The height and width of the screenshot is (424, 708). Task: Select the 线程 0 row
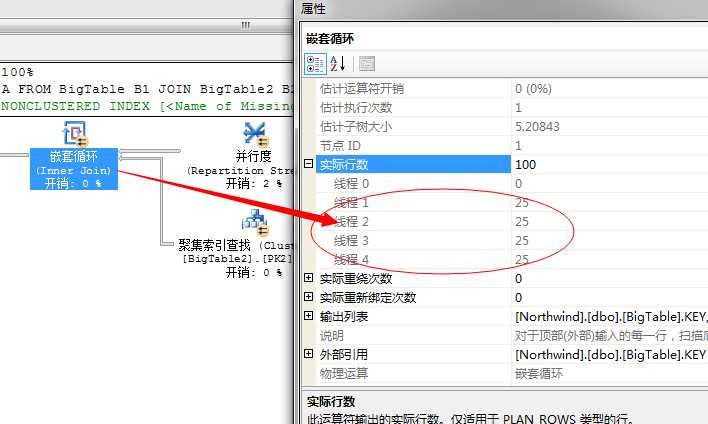[512, 184]
